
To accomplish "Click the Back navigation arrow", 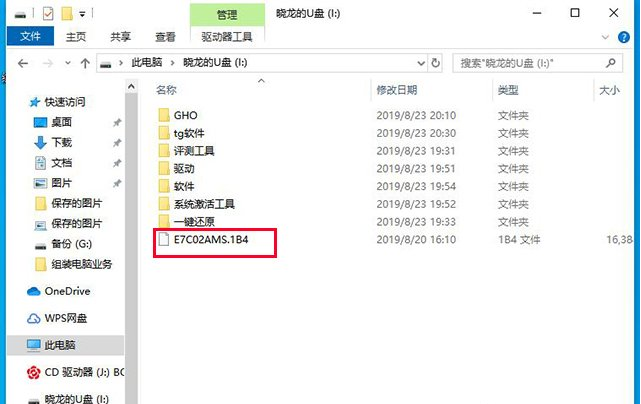I will (23, 63).
